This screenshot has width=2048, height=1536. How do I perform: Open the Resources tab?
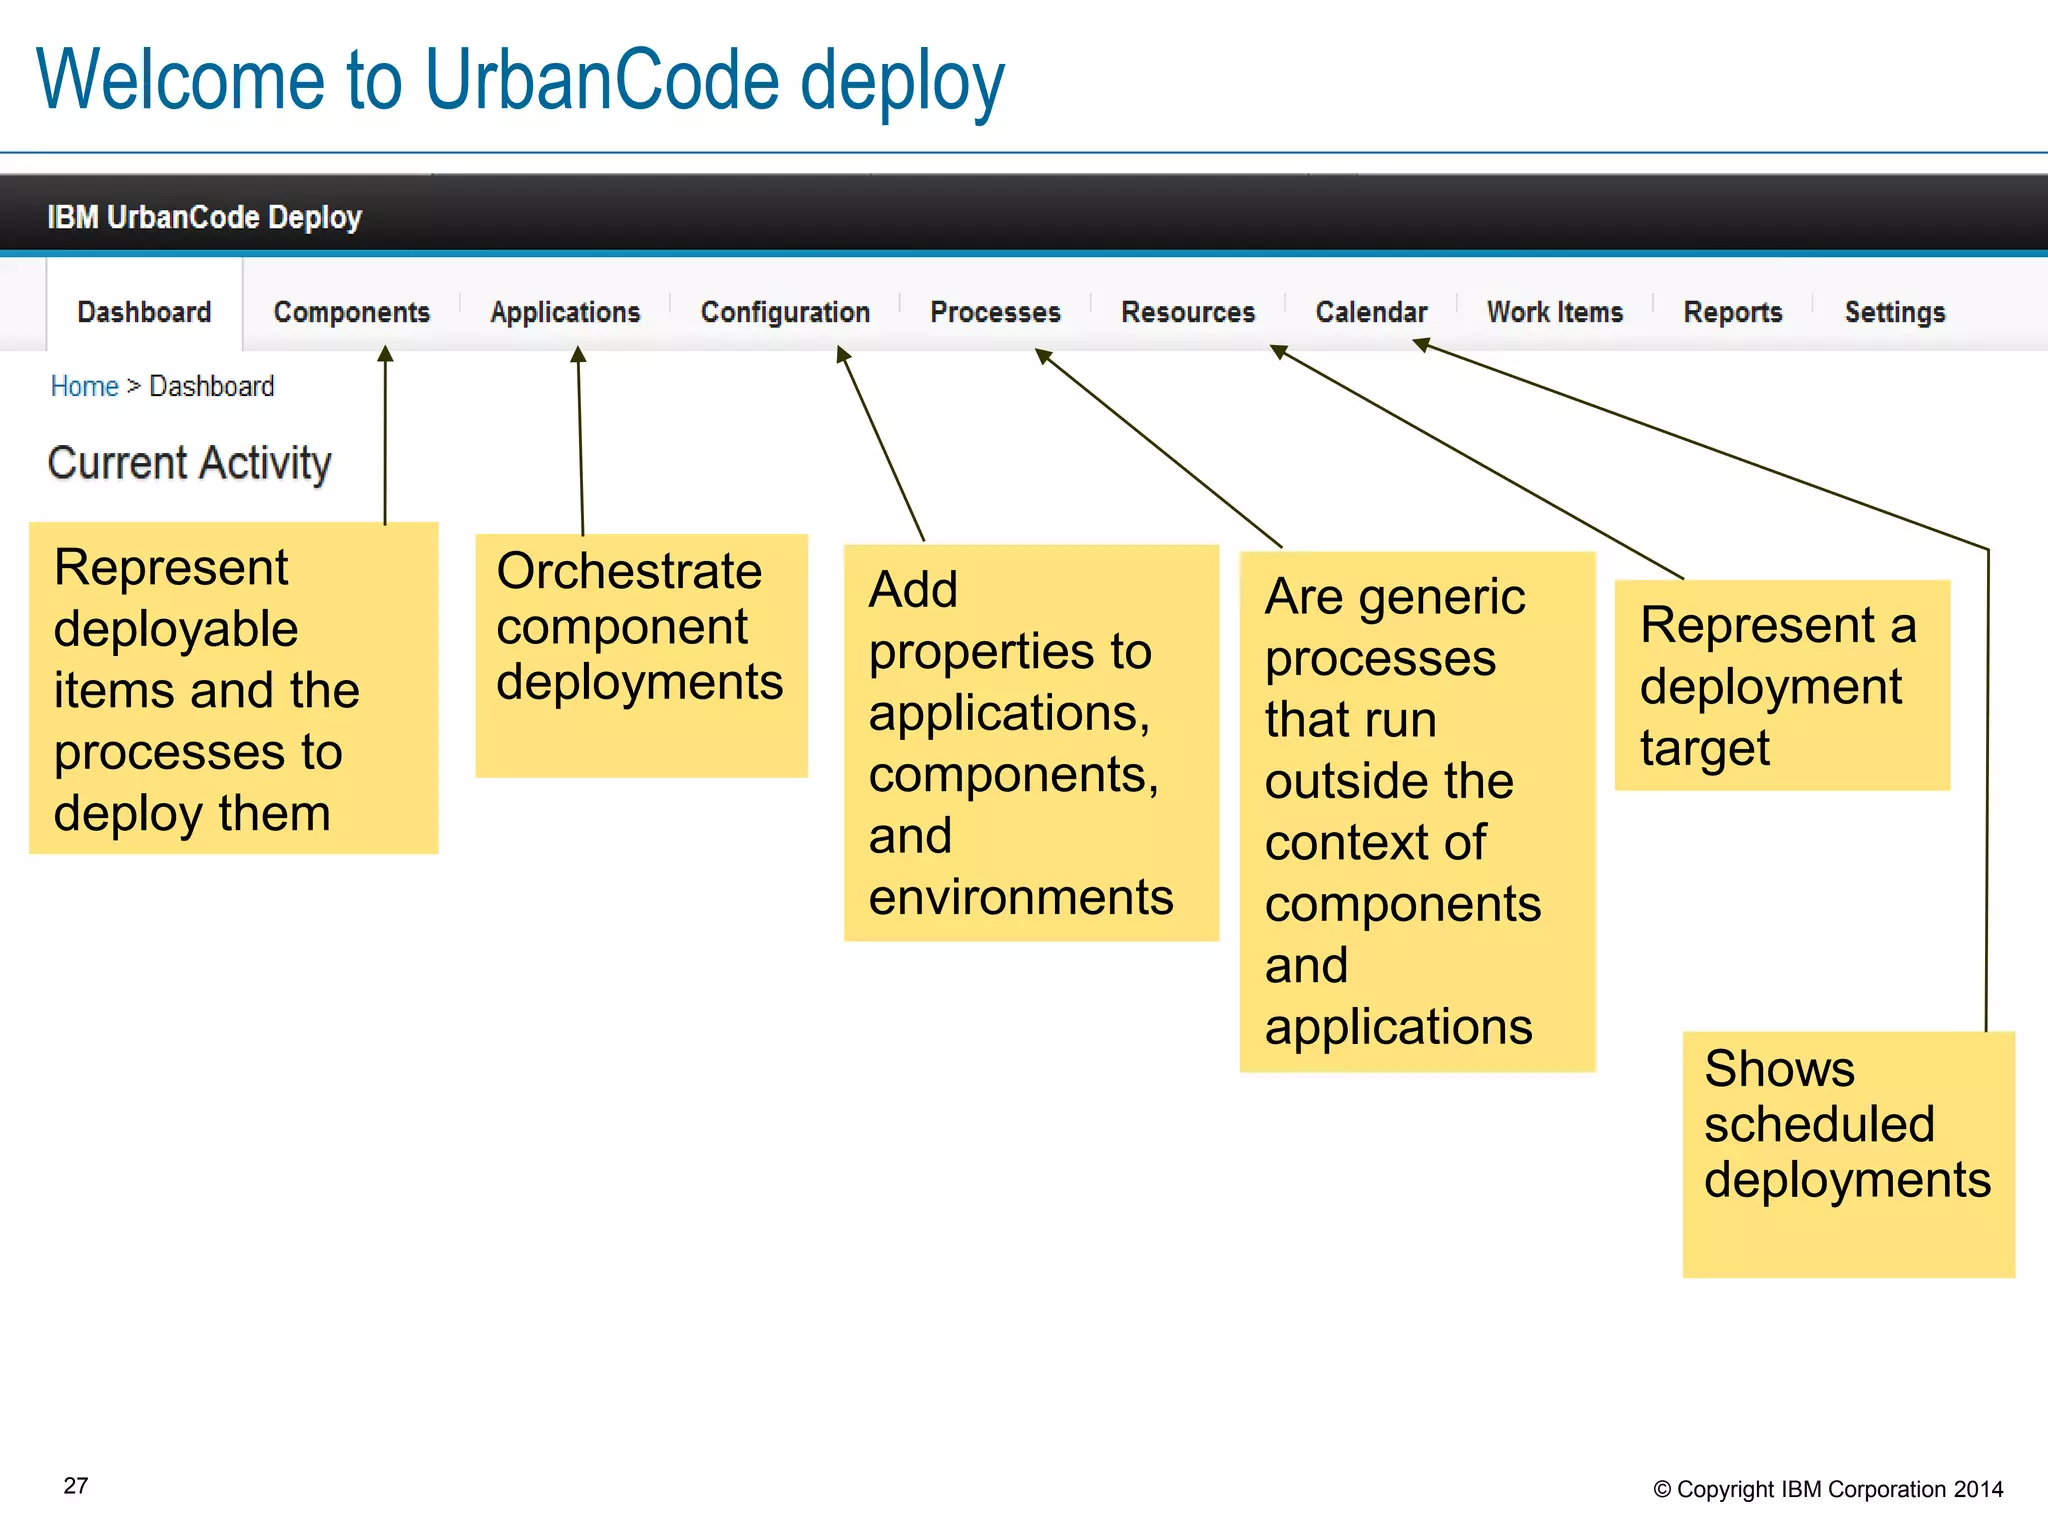pyautogui.click(x=1188, y=312)
